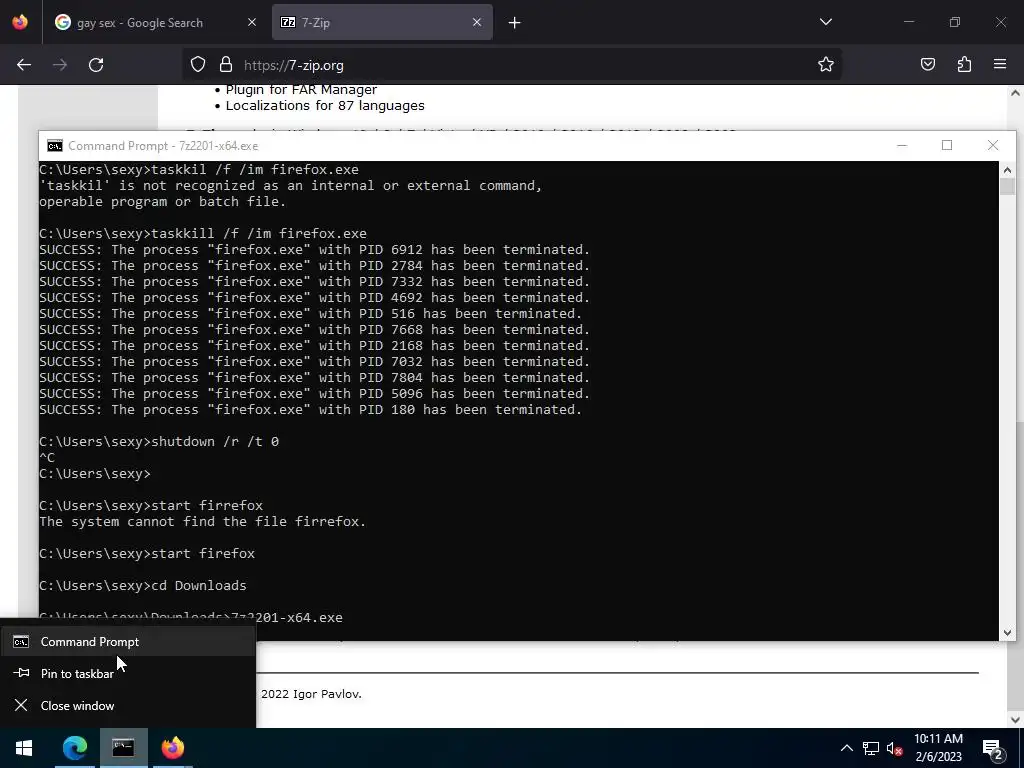Open the Windows Start menu
The image size is (1024, 768).
click(x=24, y=748)
